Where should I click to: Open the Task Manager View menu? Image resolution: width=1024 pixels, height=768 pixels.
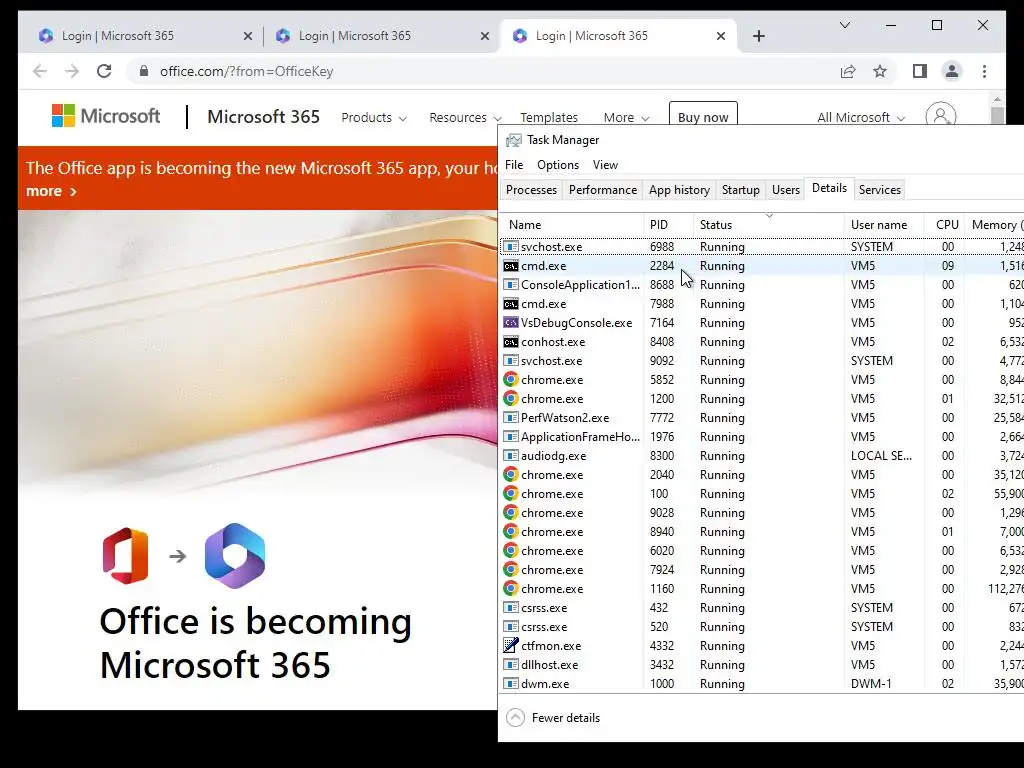tap(605, 165)
